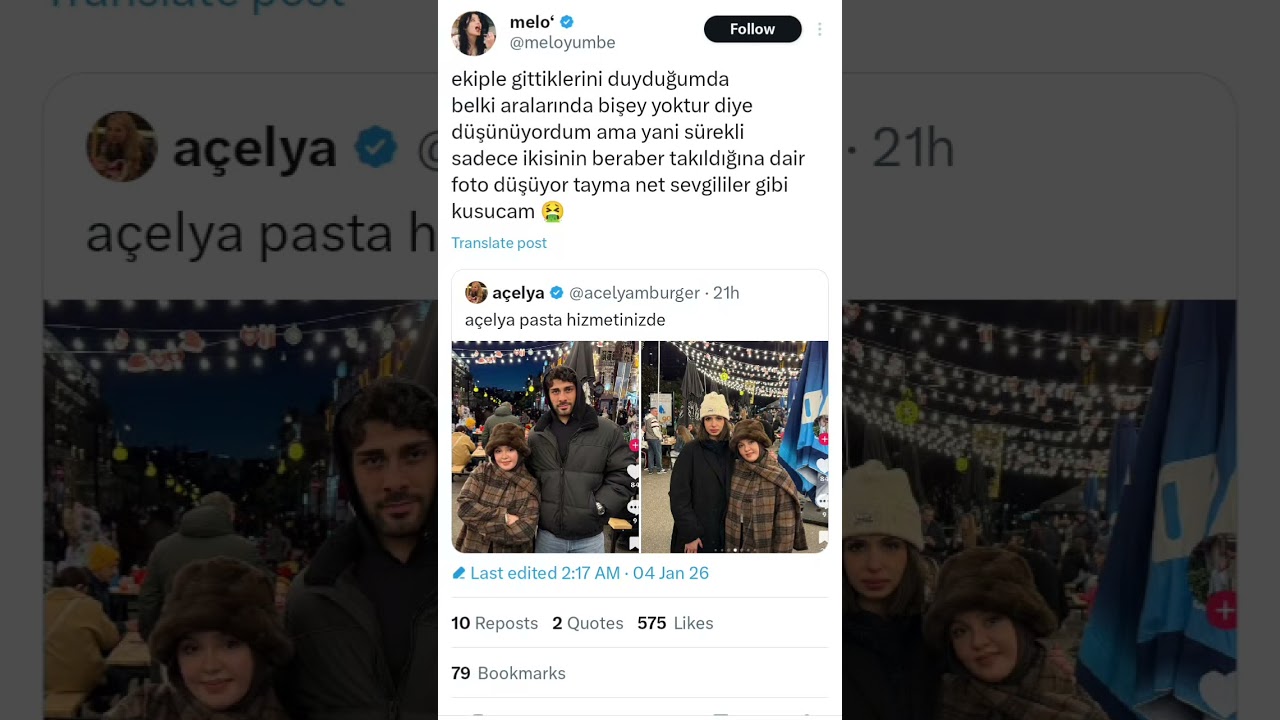Show the 10 Reposts list
The image size is (1280, 720).
pos(494,623)
